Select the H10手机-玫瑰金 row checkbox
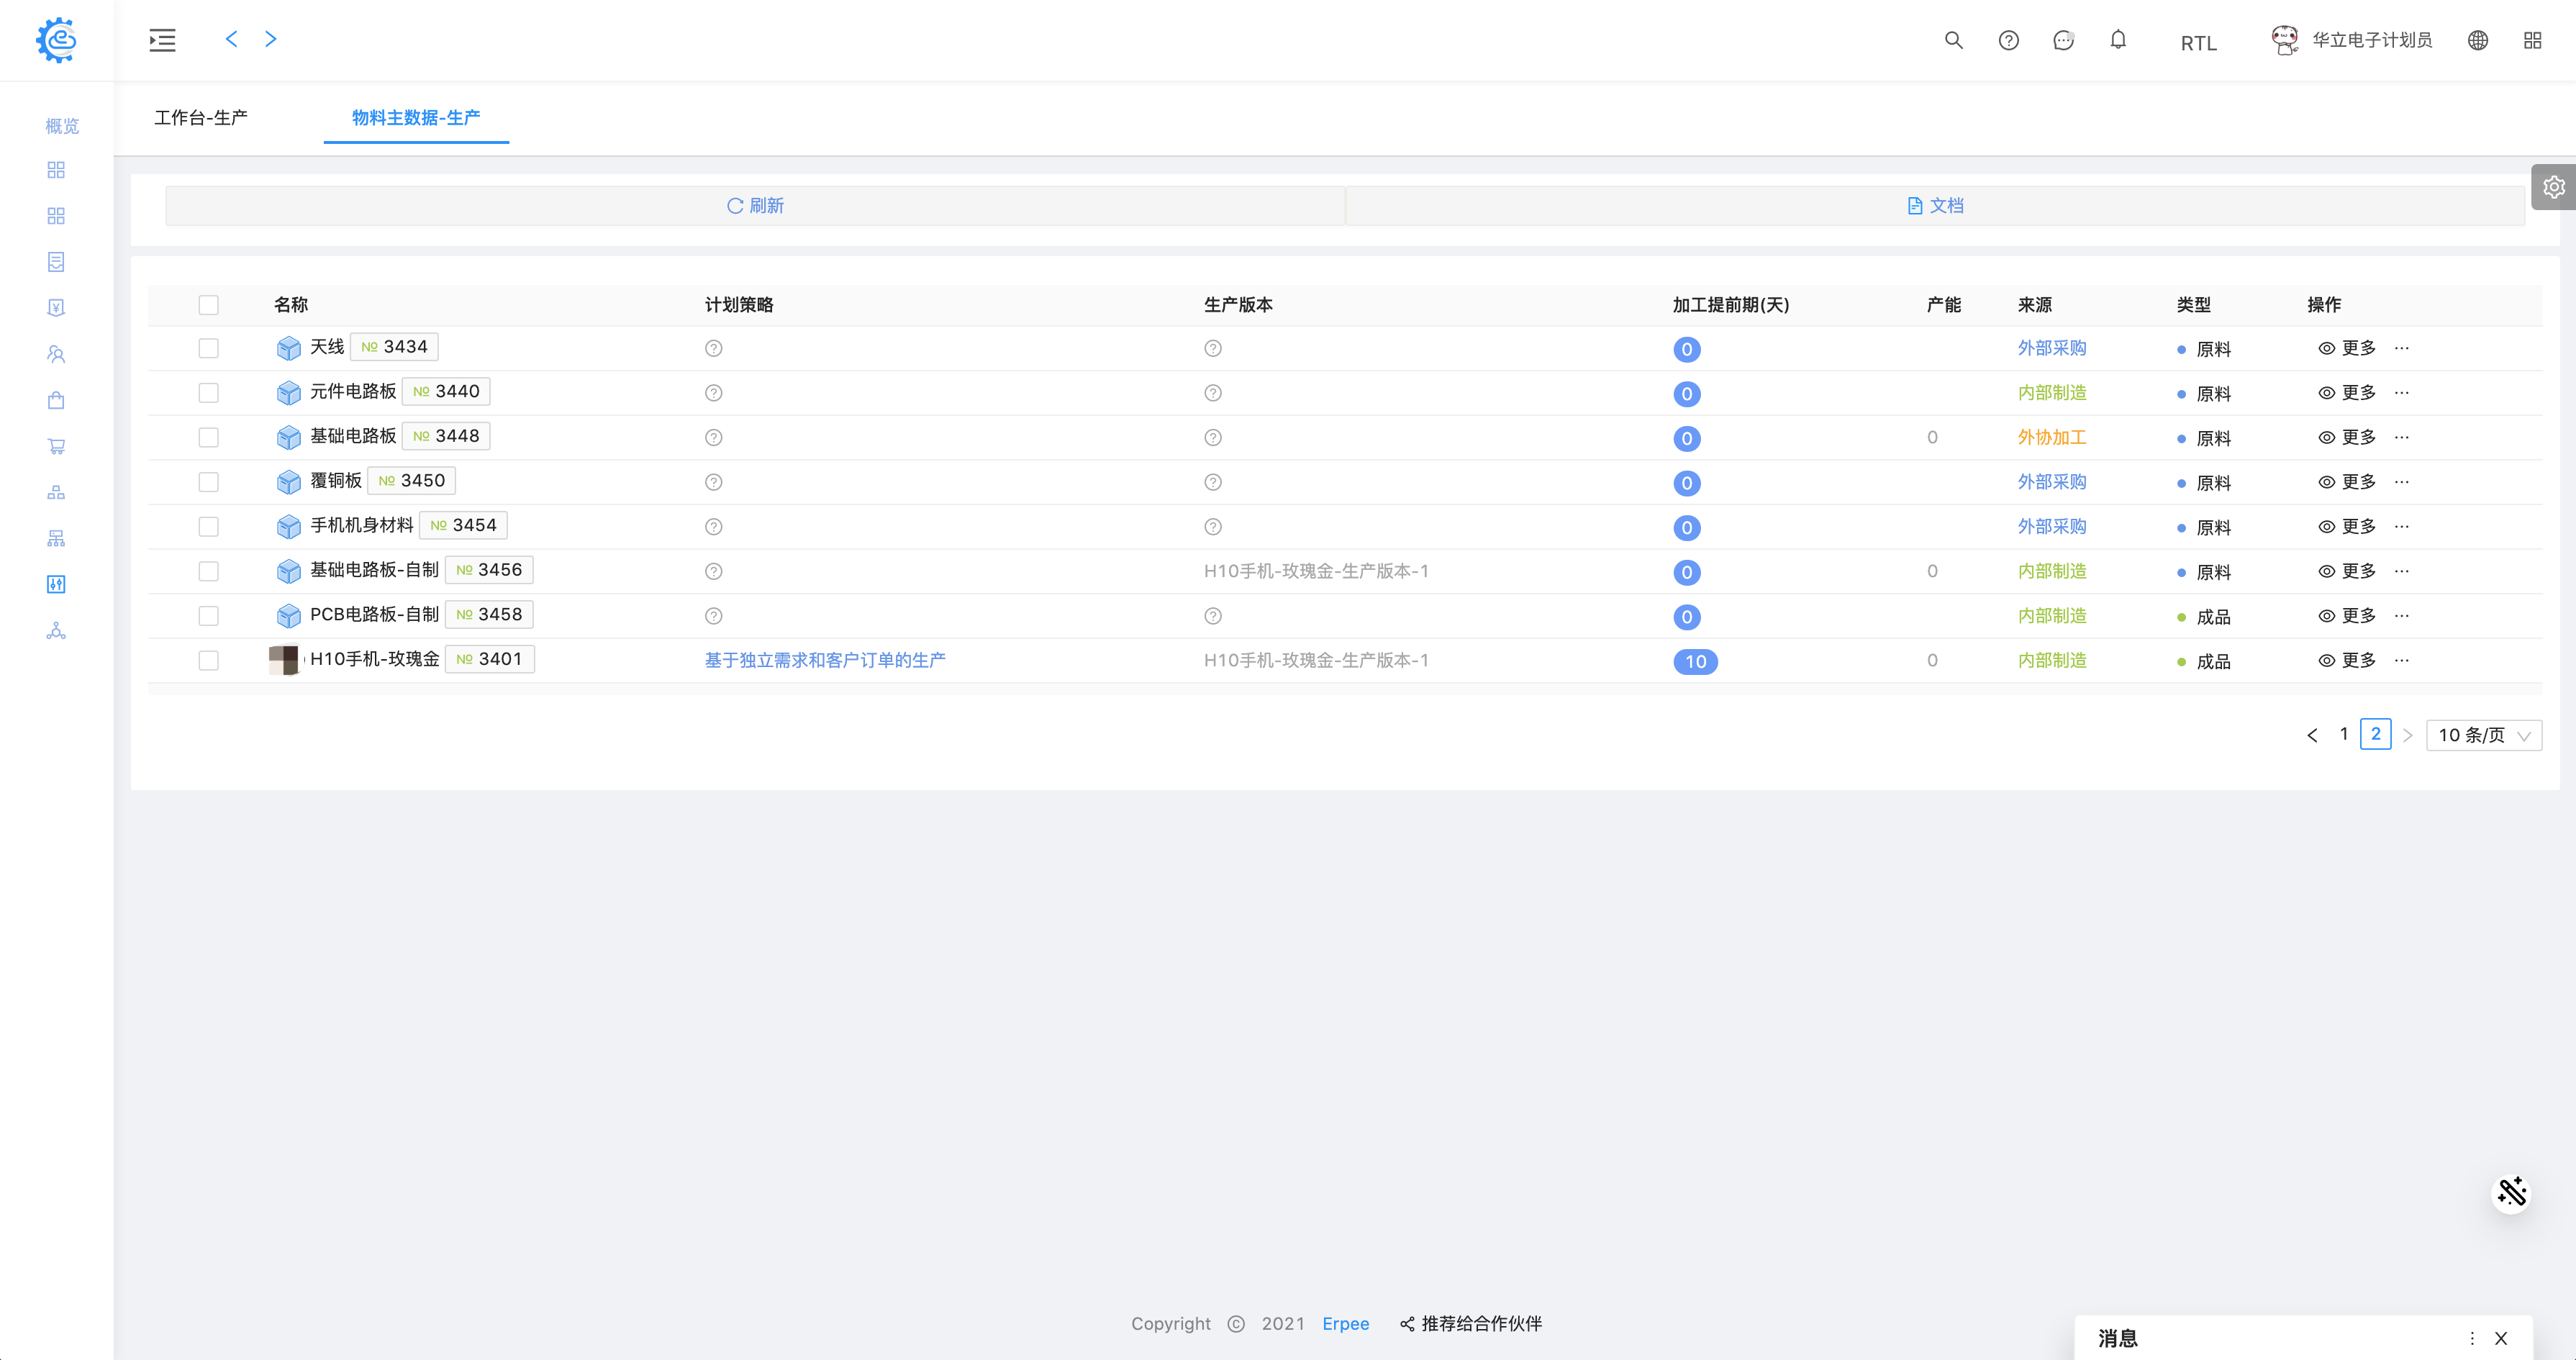Image resolution: width=2576 pixels, height=1360 pixels. 208,660
